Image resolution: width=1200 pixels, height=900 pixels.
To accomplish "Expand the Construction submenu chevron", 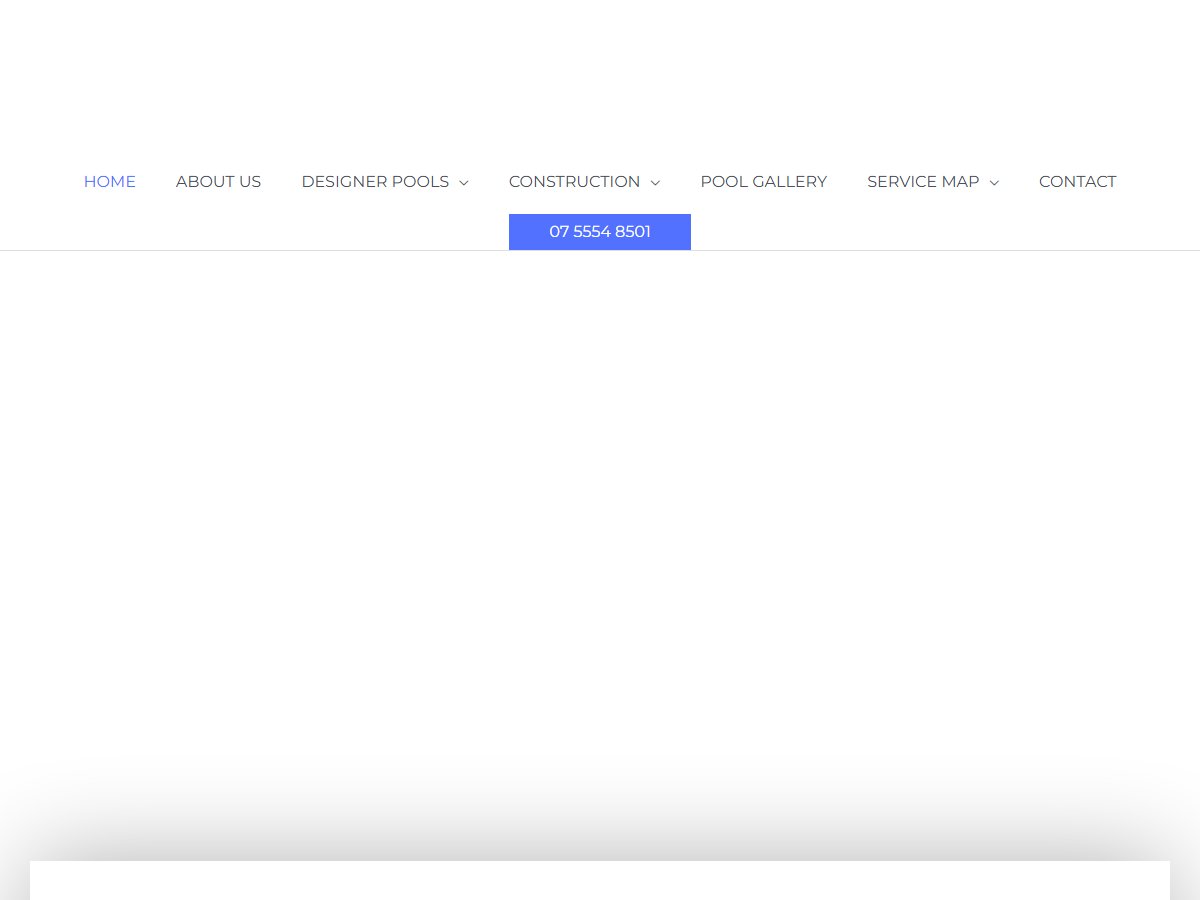I will point(655,183).
